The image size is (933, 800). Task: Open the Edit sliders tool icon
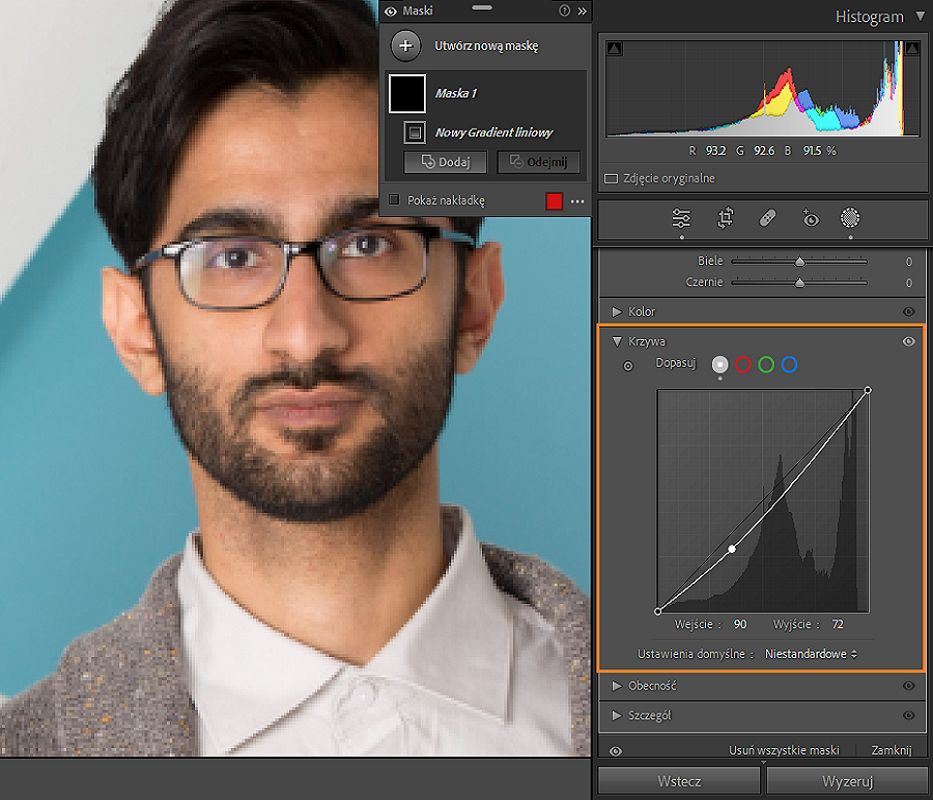(x=681, y=218)
